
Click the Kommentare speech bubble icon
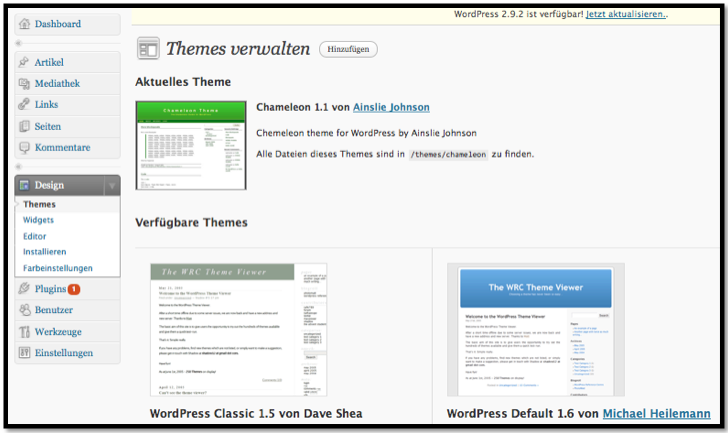point(24,148)
